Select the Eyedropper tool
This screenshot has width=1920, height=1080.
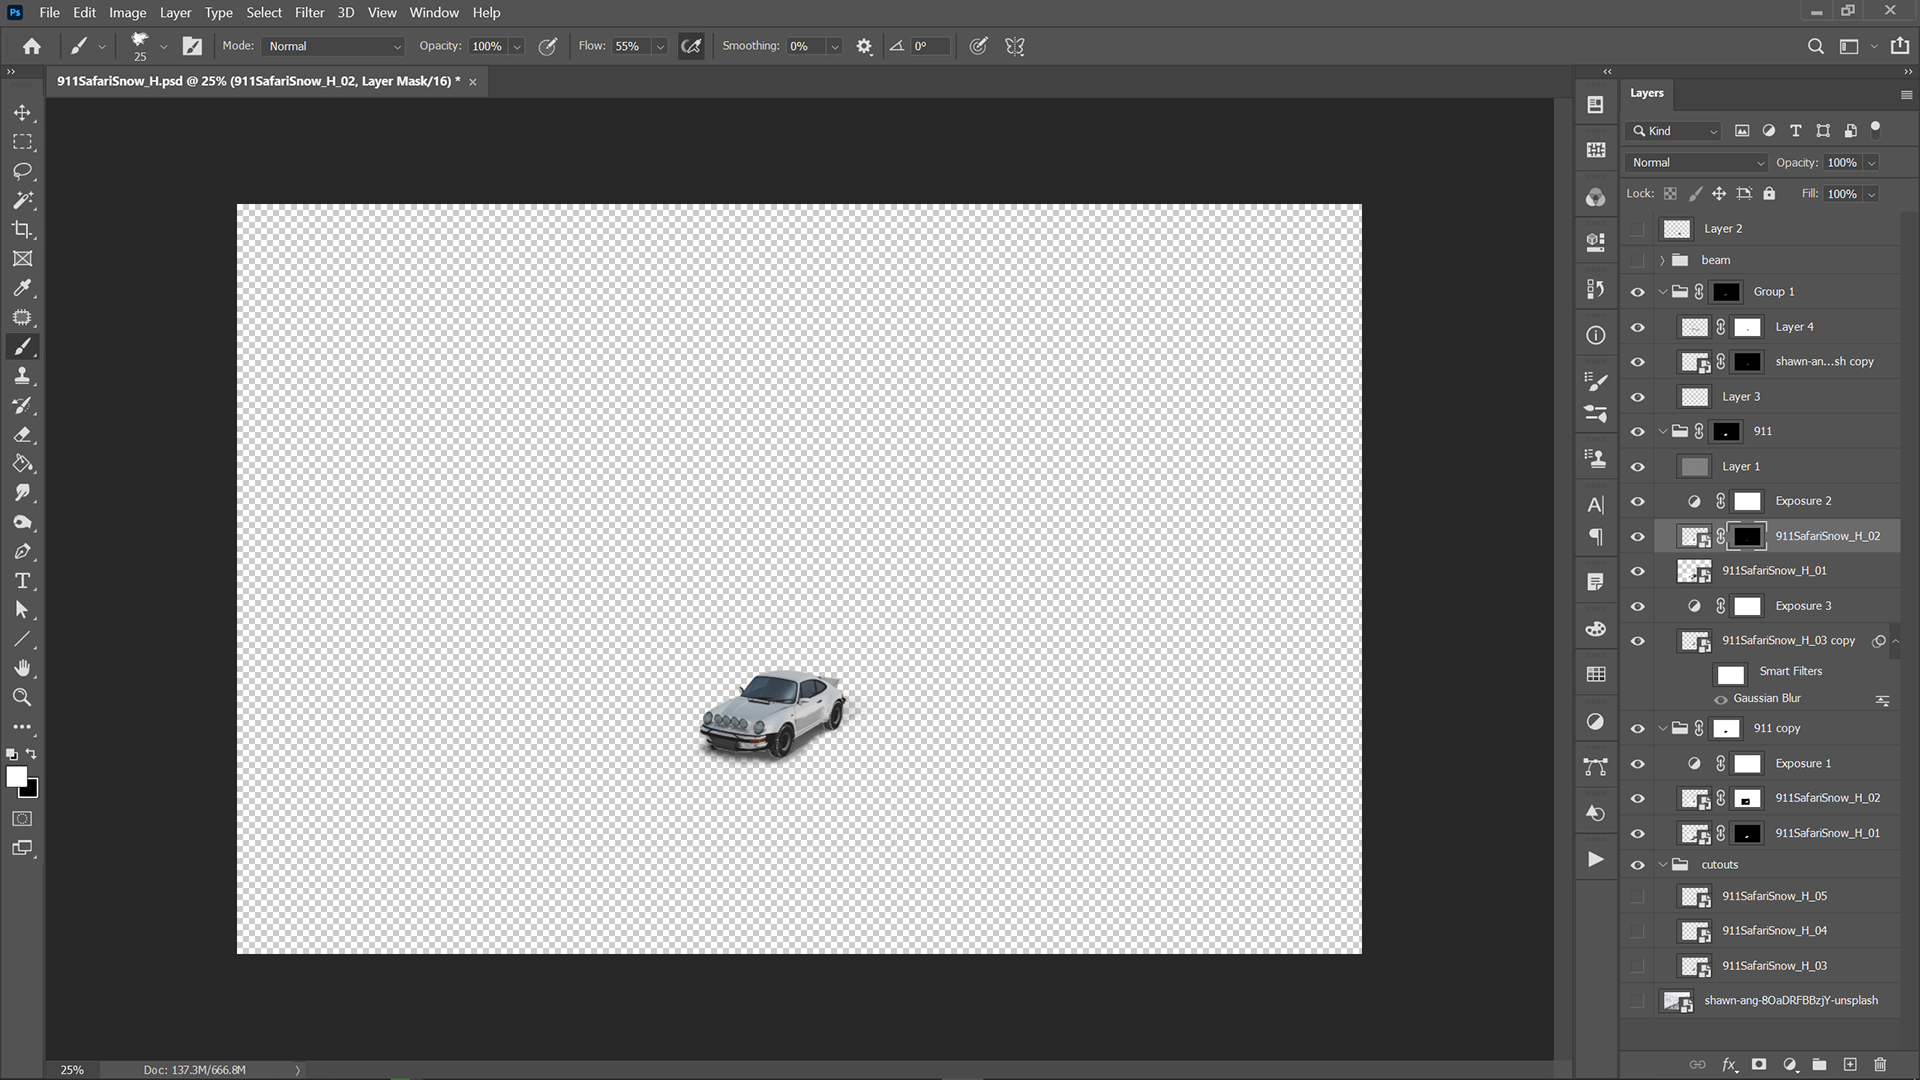(x=22, y=288)
